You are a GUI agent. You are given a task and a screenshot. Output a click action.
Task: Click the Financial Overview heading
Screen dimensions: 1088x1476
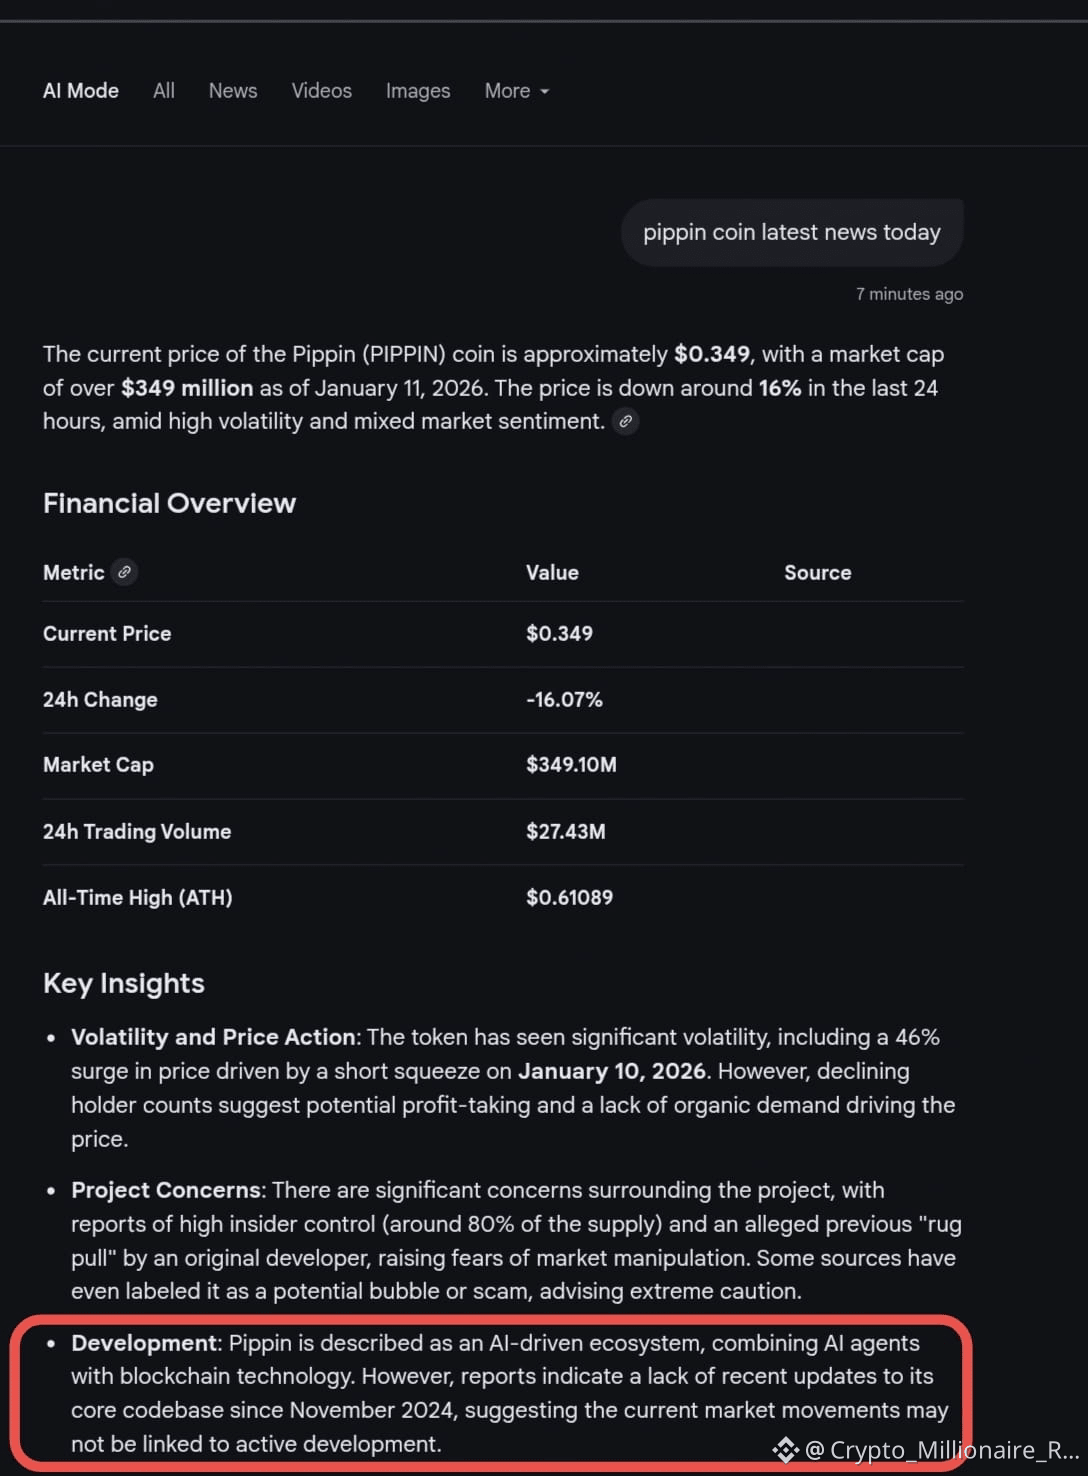pyautogui.click(x=170, y=503)
